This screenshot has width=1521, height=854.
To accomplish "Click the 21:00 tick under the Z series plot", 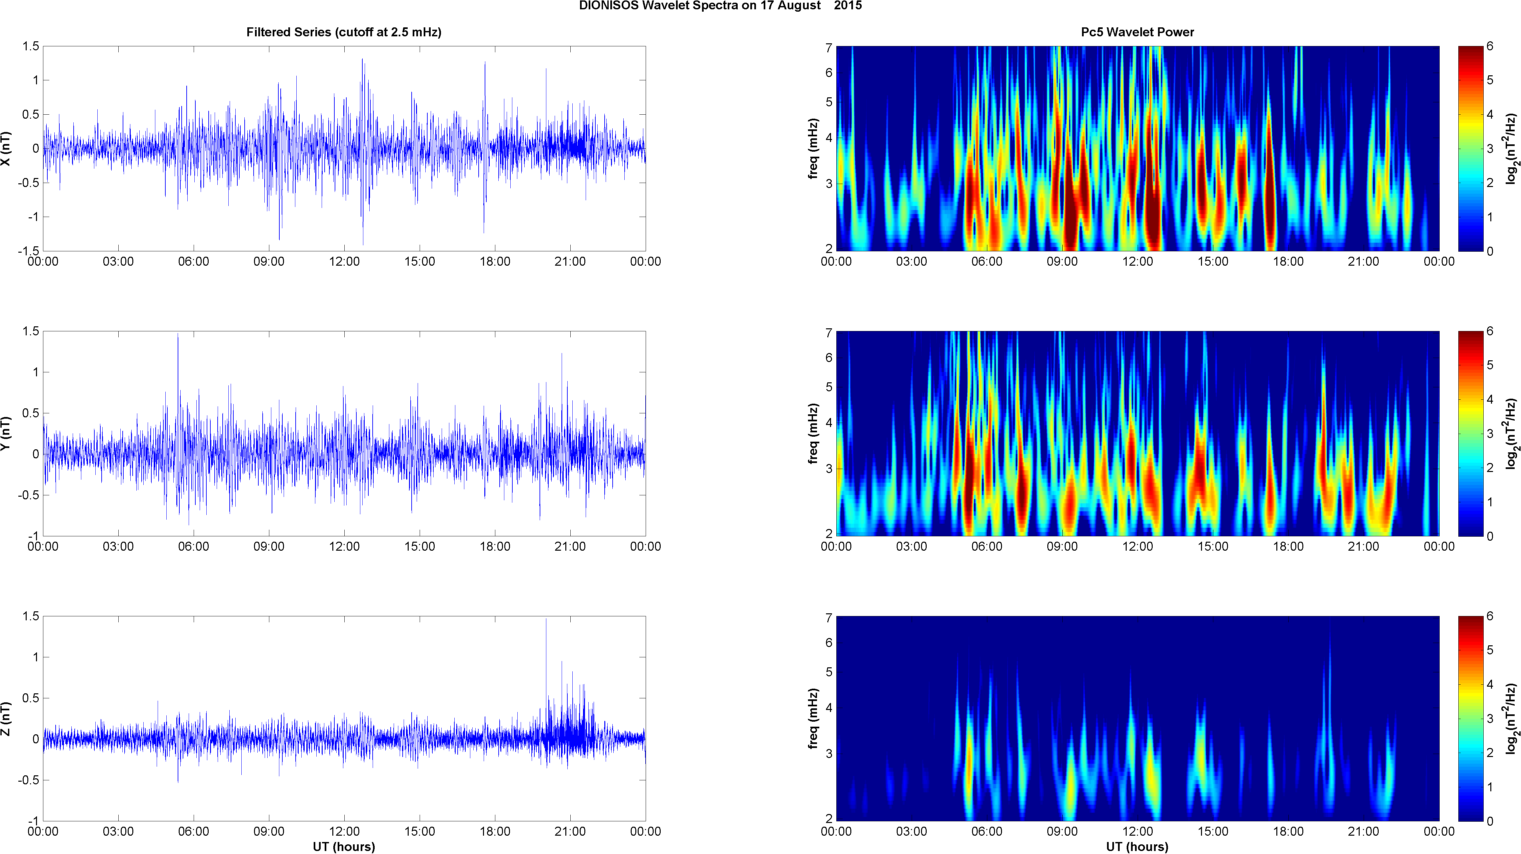I will pos(570,832).
